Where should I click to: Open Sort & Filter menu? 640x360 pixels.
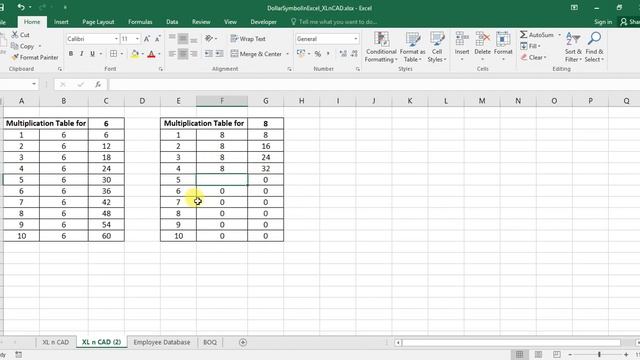573,47
